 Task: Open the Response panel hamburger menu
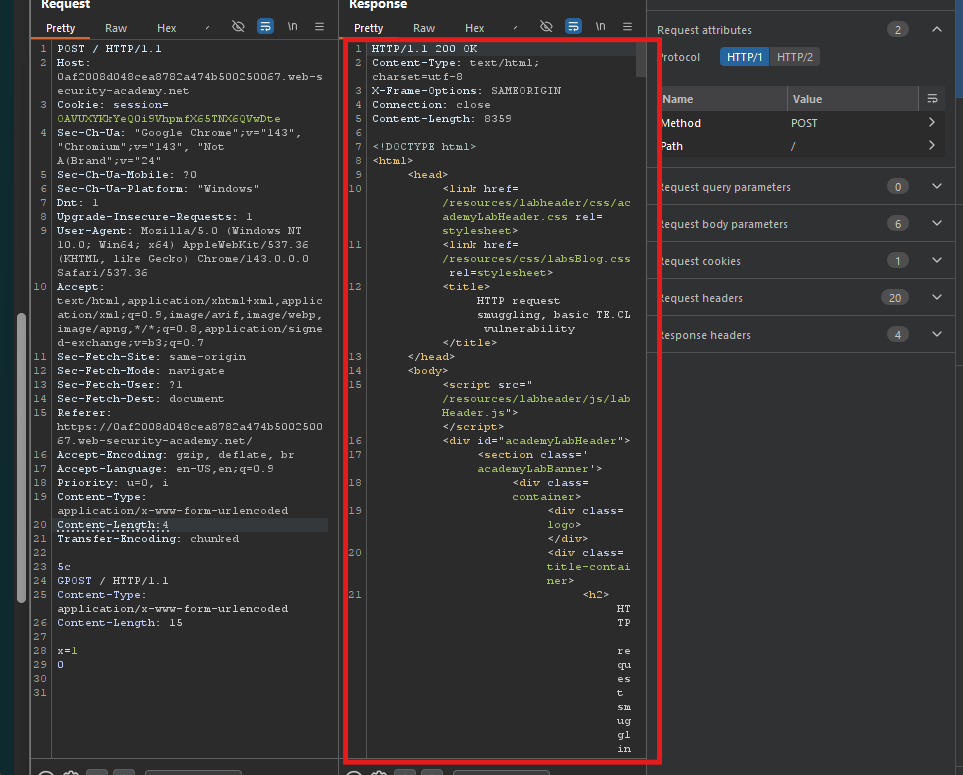click(627, 26)
